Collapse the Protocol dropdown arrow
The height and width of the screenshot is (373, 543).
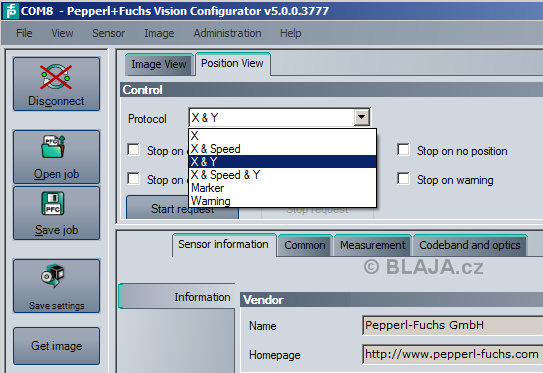pos(362,117)
